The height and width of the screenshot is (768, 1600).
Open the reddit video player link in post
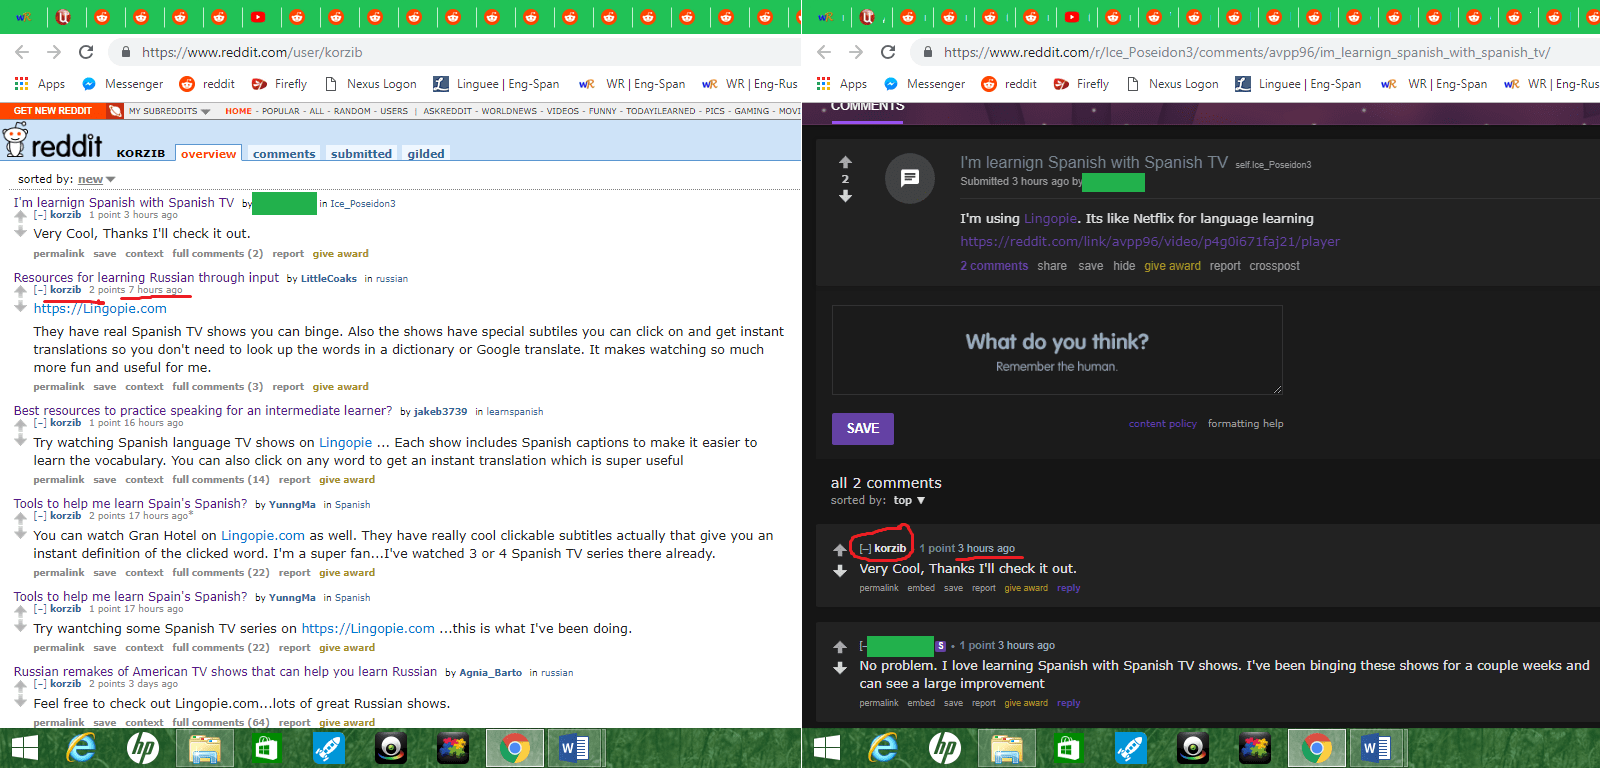point(1150,241)
